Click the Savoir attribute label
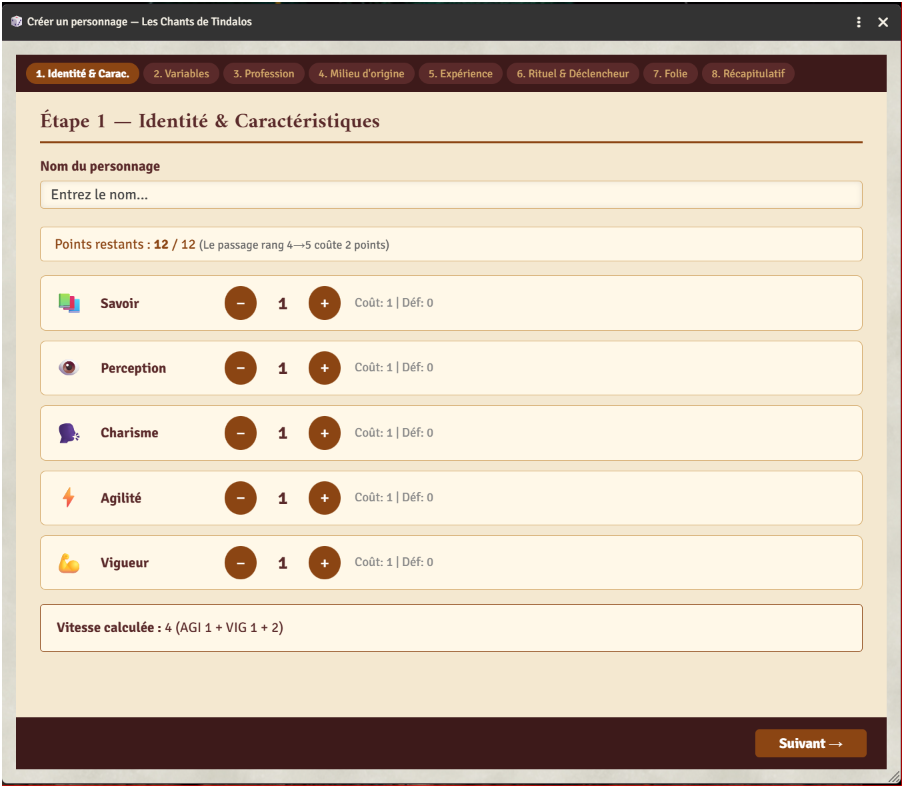The height and width of the screenshot is (788, 904). coord(119,303)
